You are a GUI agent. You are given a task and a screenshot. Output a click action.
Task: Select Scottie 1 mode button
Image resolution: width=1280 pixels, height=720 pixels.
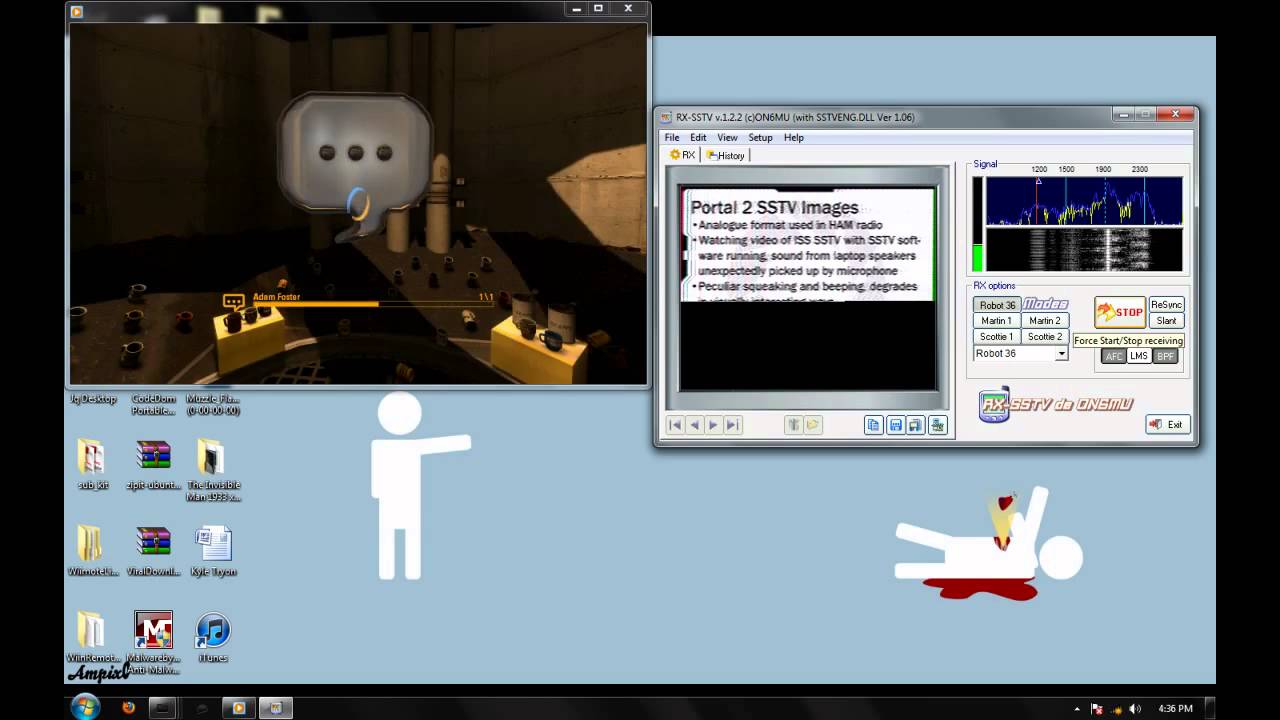[997, 337]
